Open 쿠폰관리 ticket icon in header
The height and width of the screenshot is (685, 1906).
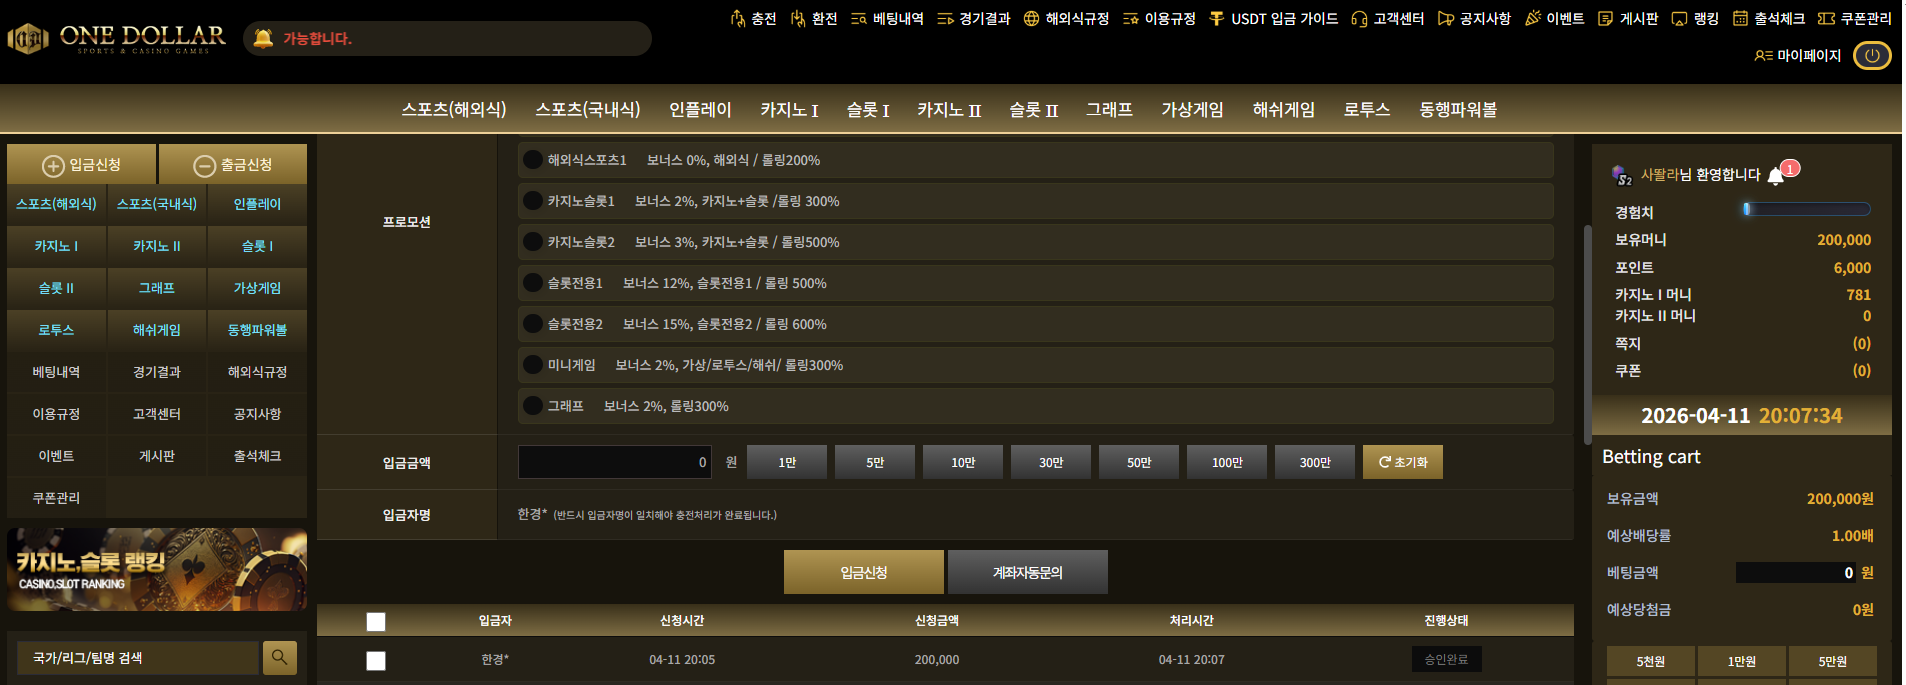click(x=1826, y=18)
